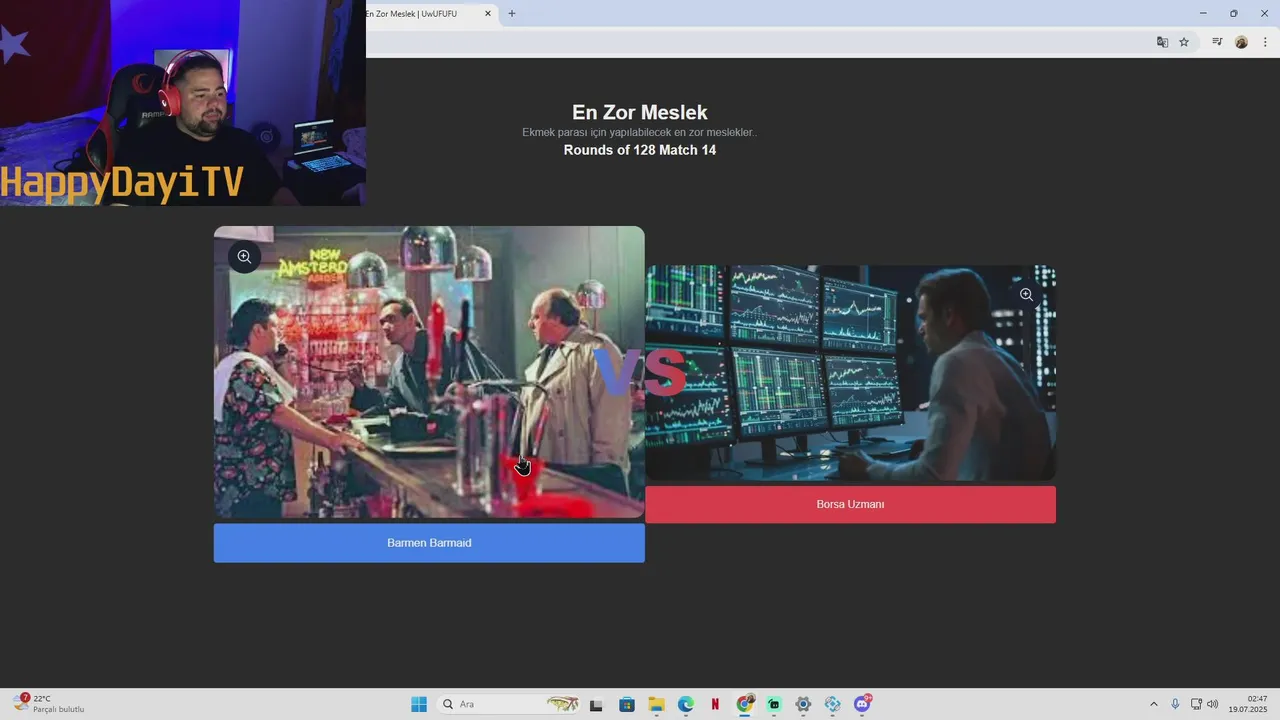Switch to Chrome on the taskbar
This screenshot has height=720, width=1280.
pos(745,704)
